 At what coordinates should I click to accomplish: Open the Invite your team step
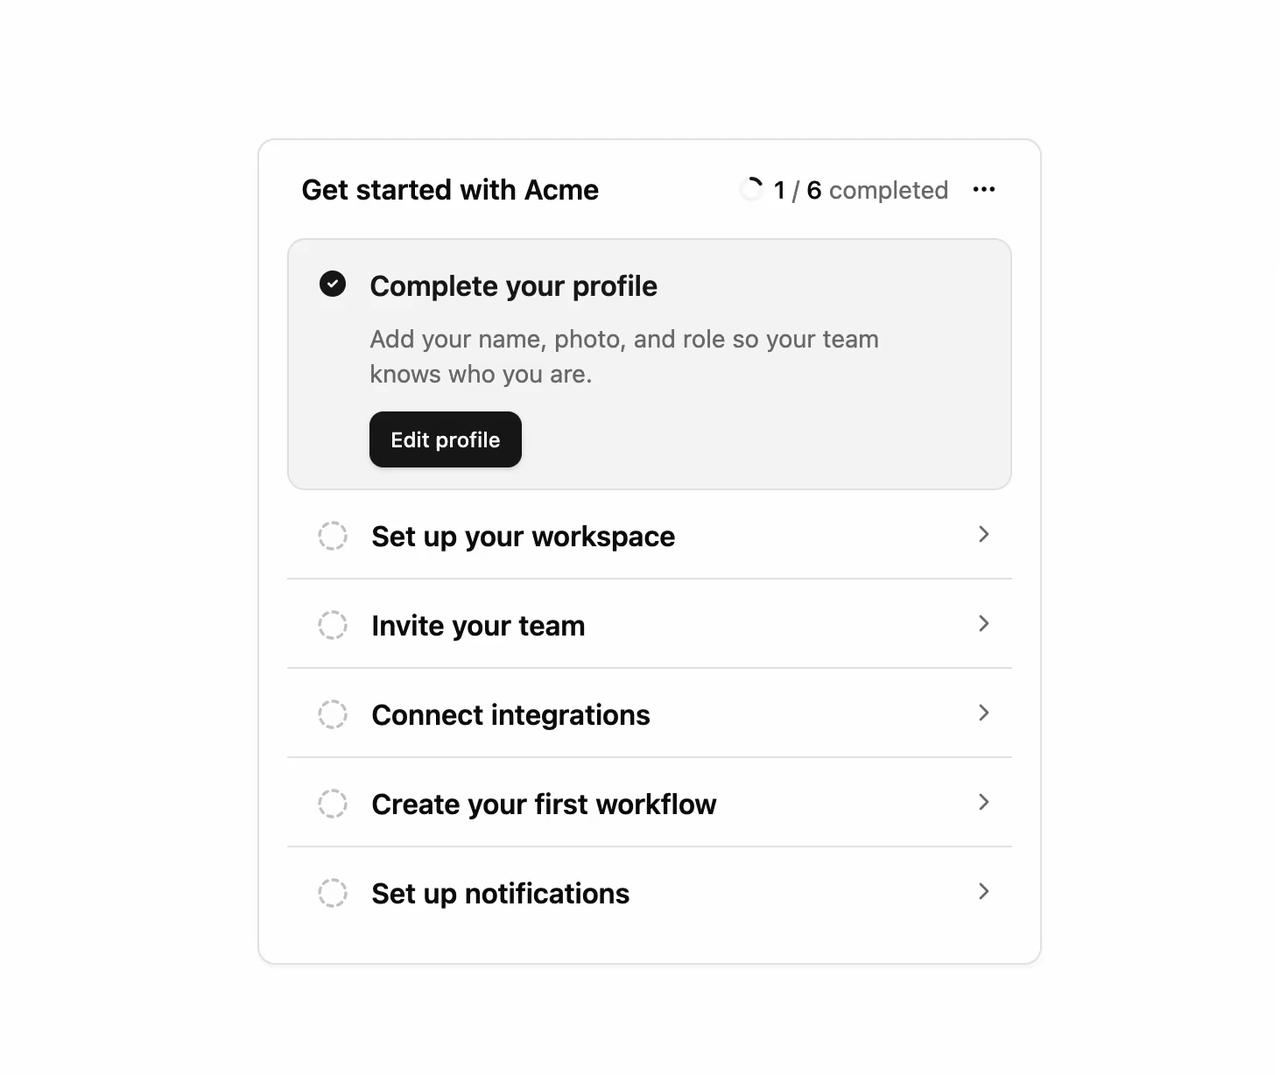pyautogui.click(x=649, y=624)
